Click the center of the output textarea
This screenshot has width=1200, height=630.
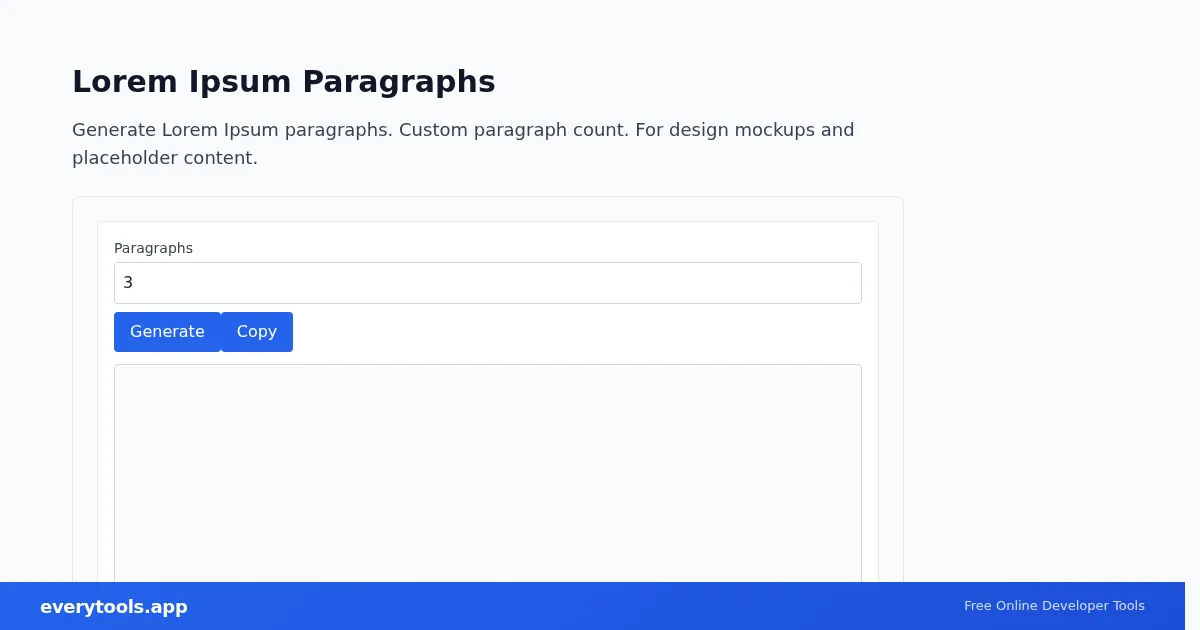[488, 473]
